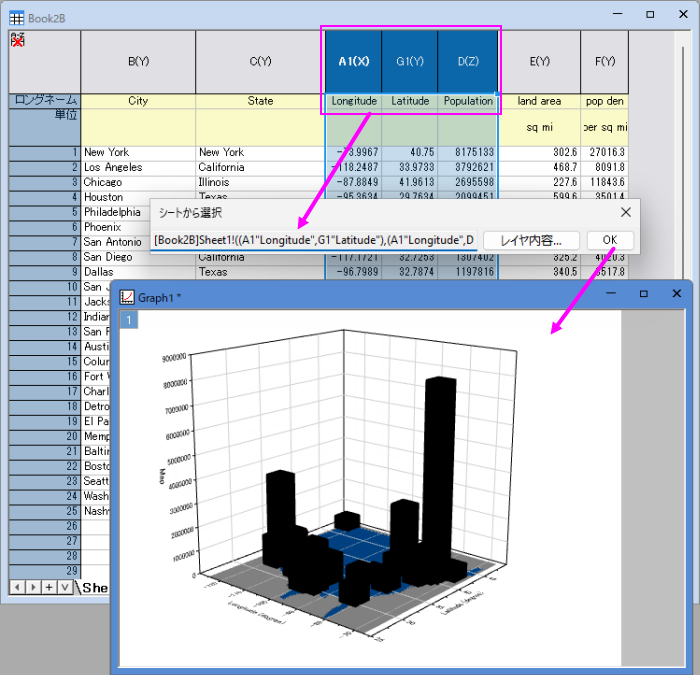Click the Latitude long name cell
The image size is (700, 675).
tap(410, 101)
